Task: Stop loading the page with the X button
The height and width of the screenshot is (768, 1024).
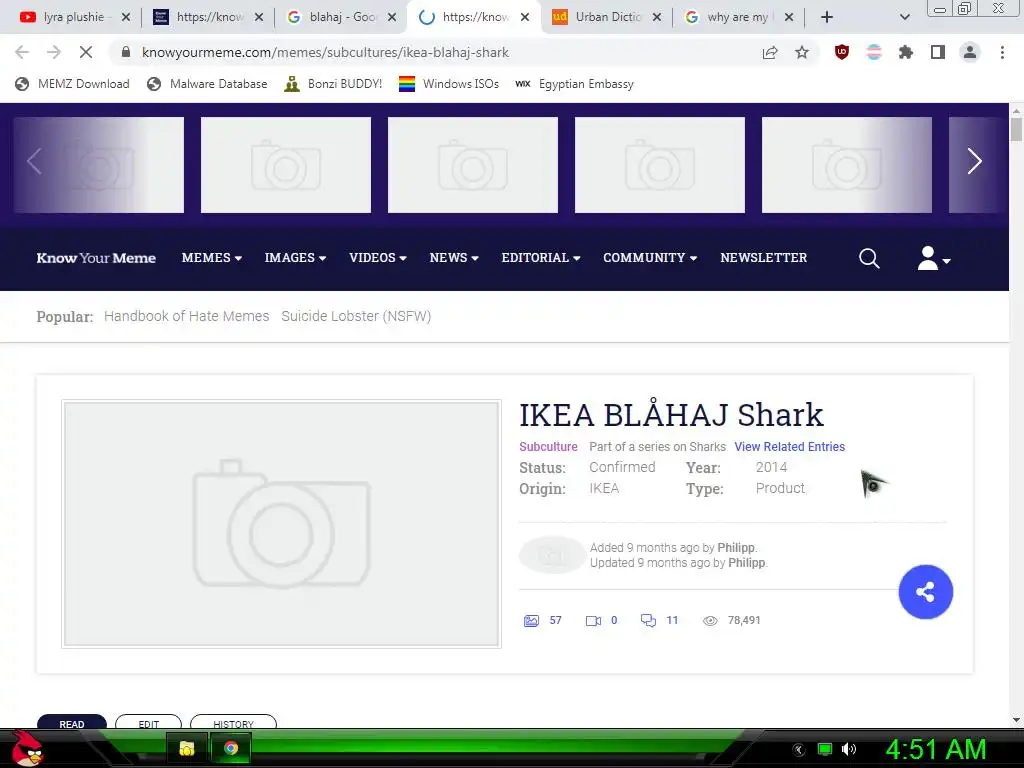Action: coord(86,52)
